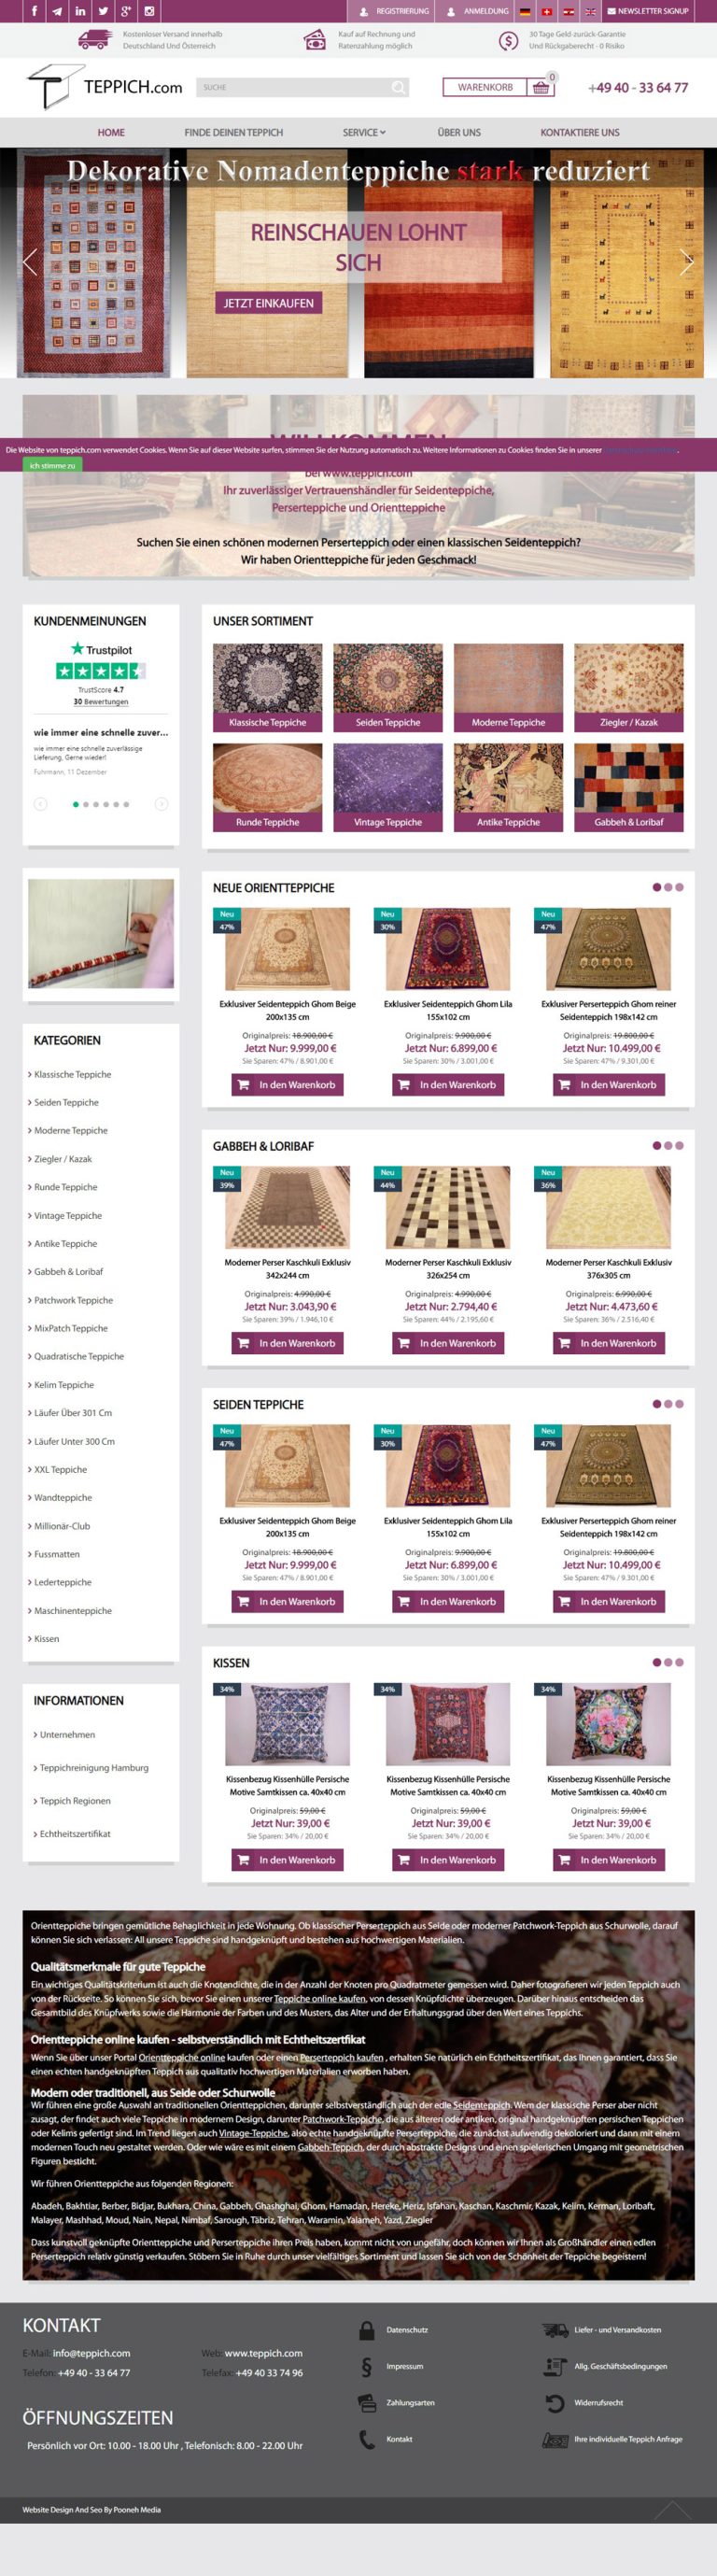The image size is (717, 2576).
Task: Go to next hero banner slide
Action: [x=686, y=262]
